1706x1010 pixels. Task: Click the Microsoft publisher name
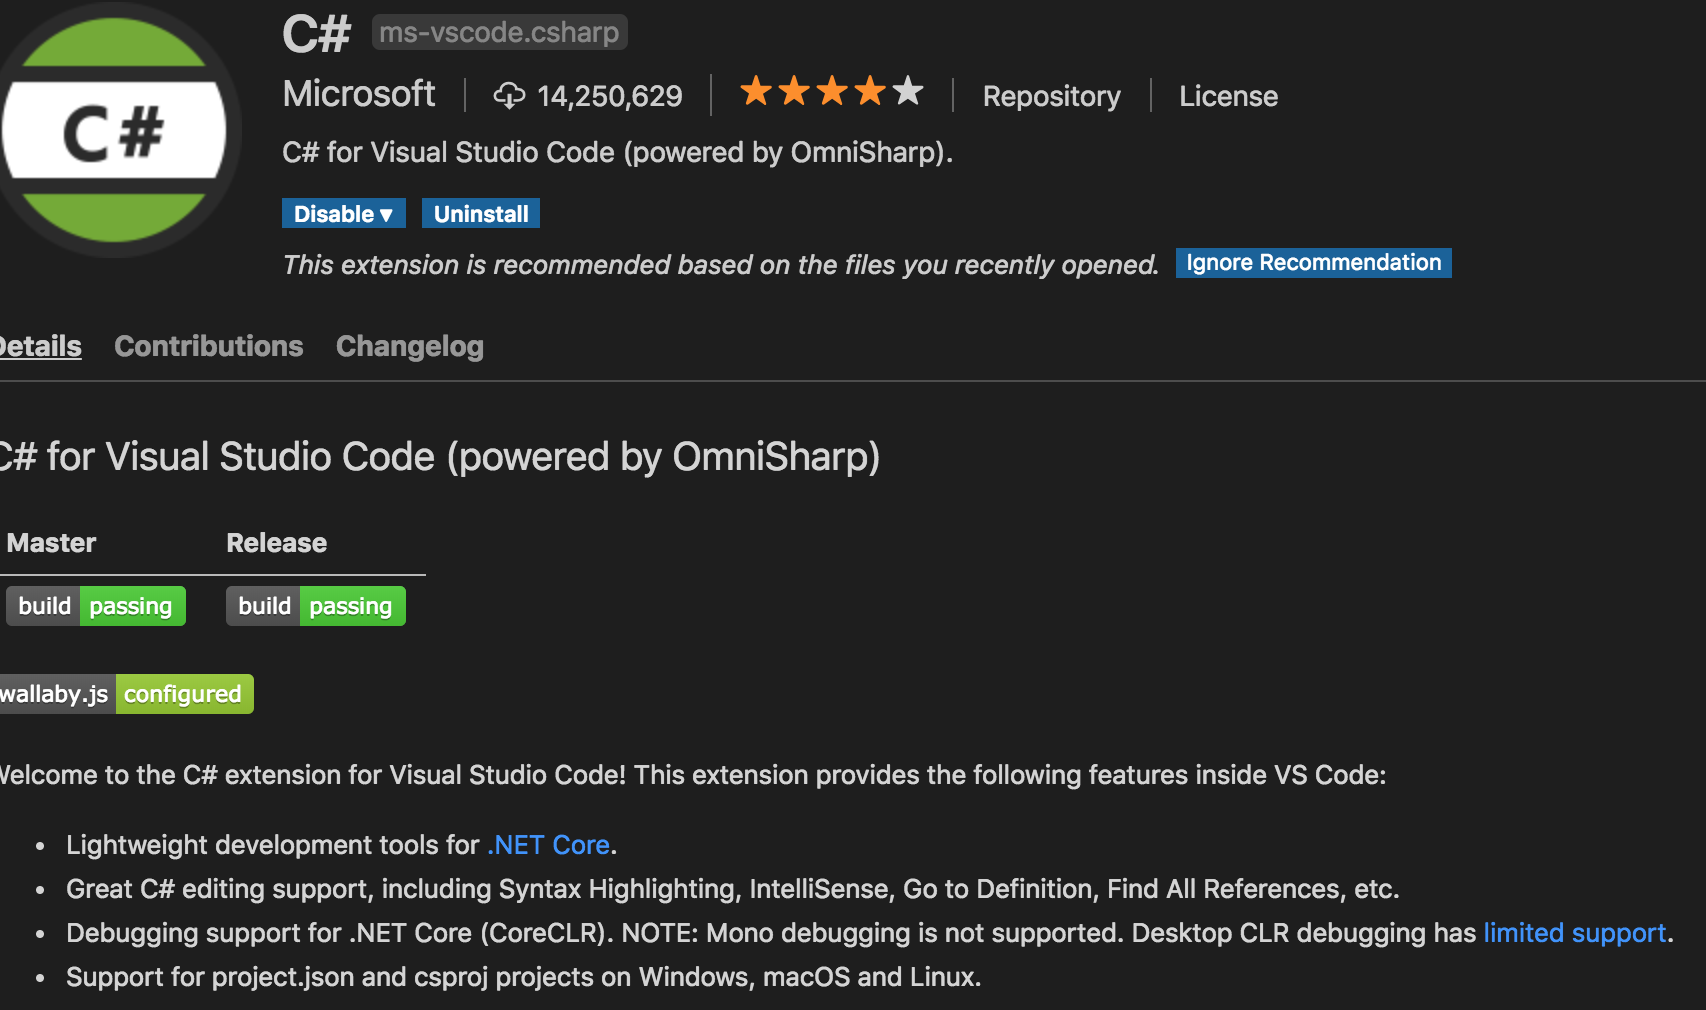coord(359,94)
